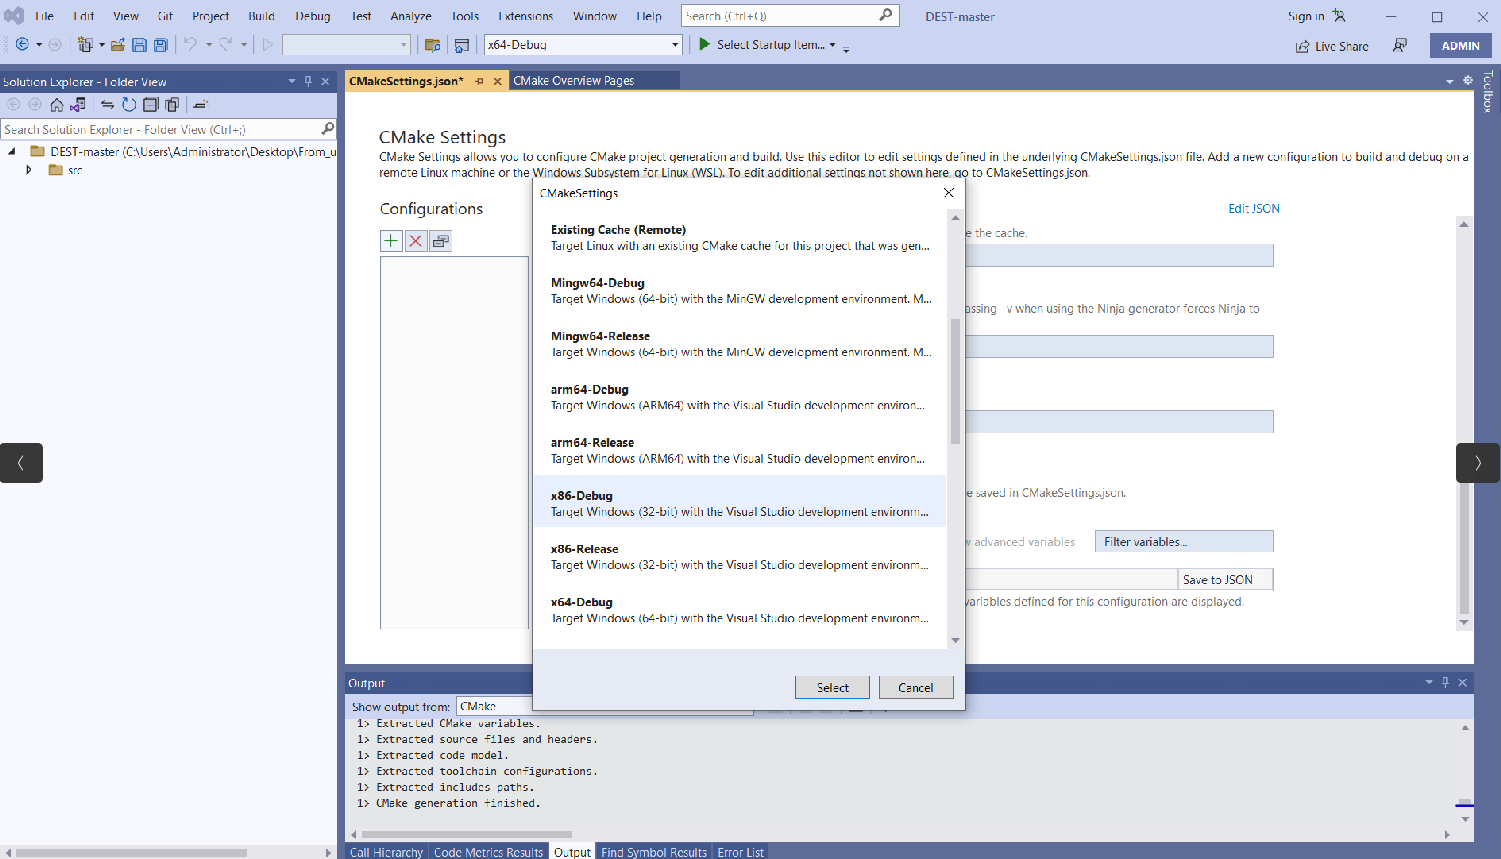
Task: Click the Filter variables input field
Action: 1183,542
